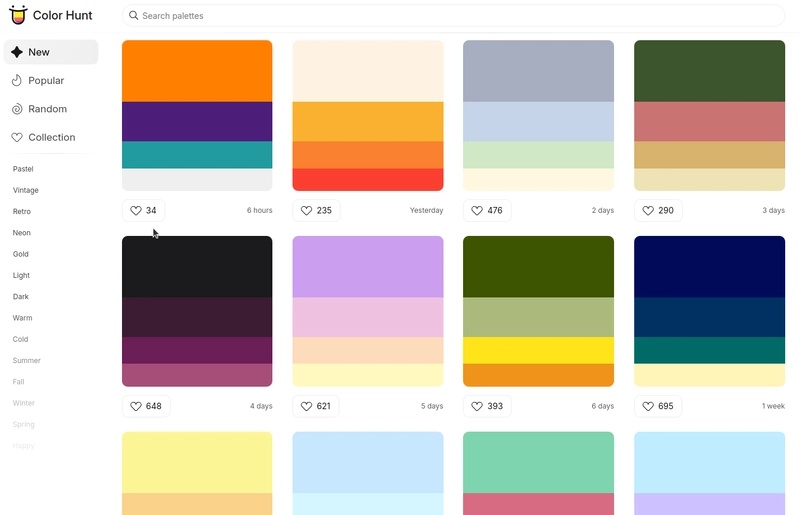Image resolution: width=800 pixels, height=515 pixels.
Task: Click the bright yellow stripe in the green palette
Action: (538, 350)
